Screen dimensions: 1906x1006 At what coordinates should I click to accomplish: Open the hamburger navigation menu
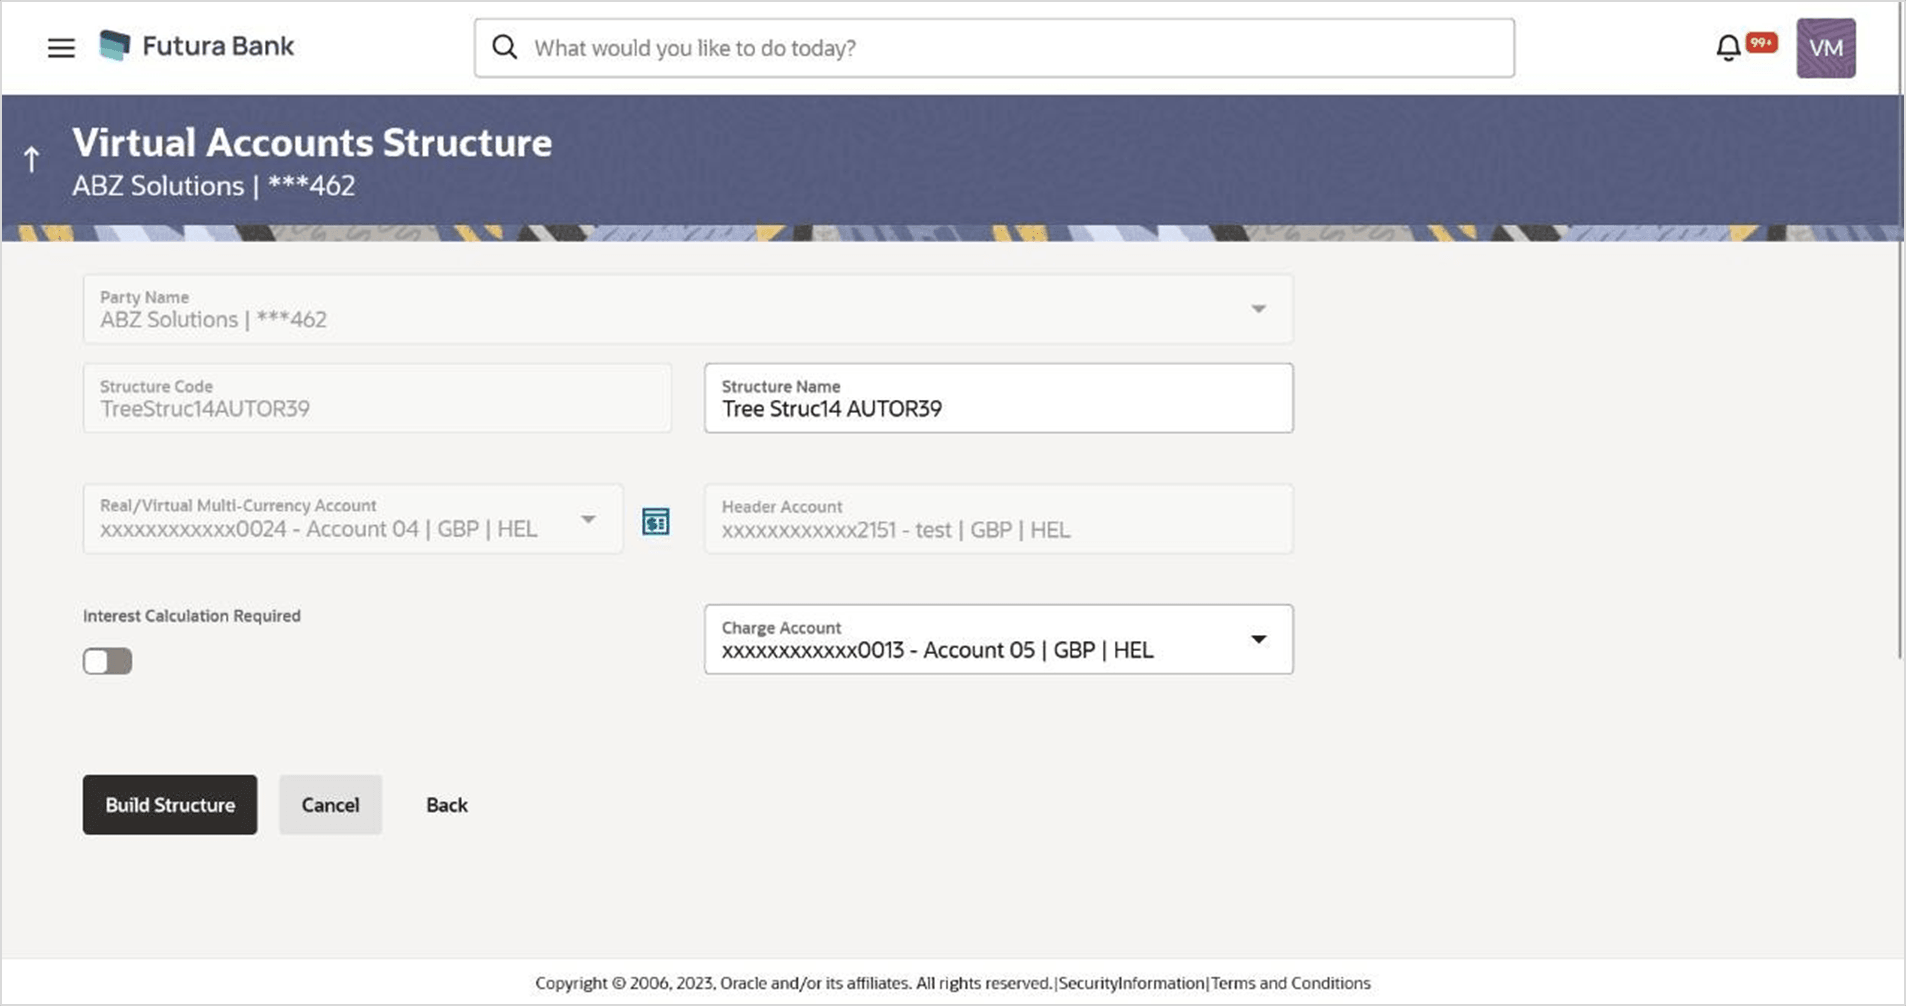click(x=60, y=47)
